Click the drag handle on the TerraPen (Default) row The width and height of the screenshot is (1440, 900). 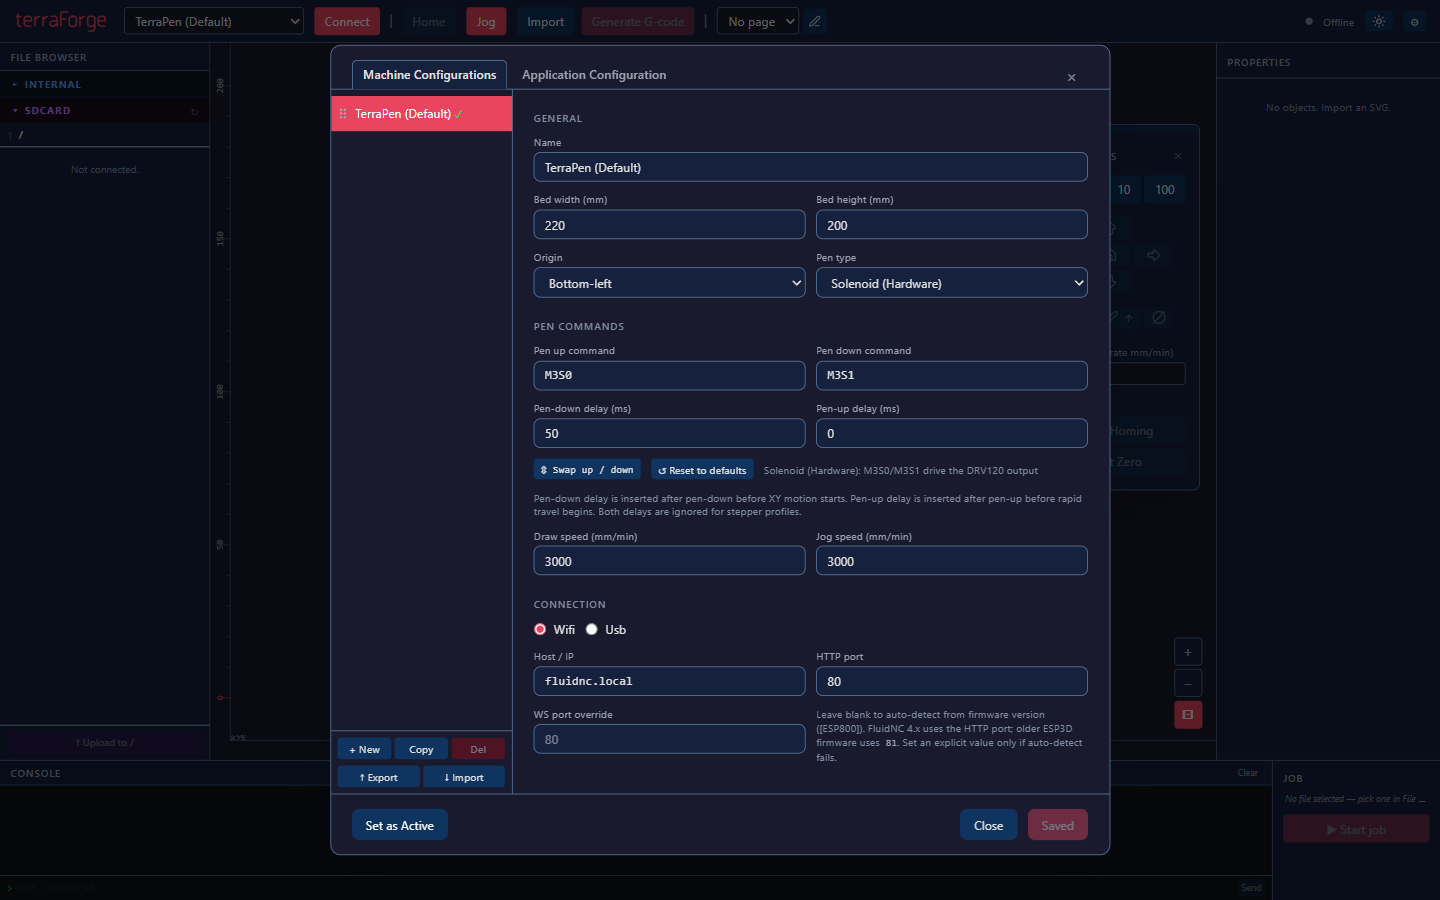pos(343,114)
